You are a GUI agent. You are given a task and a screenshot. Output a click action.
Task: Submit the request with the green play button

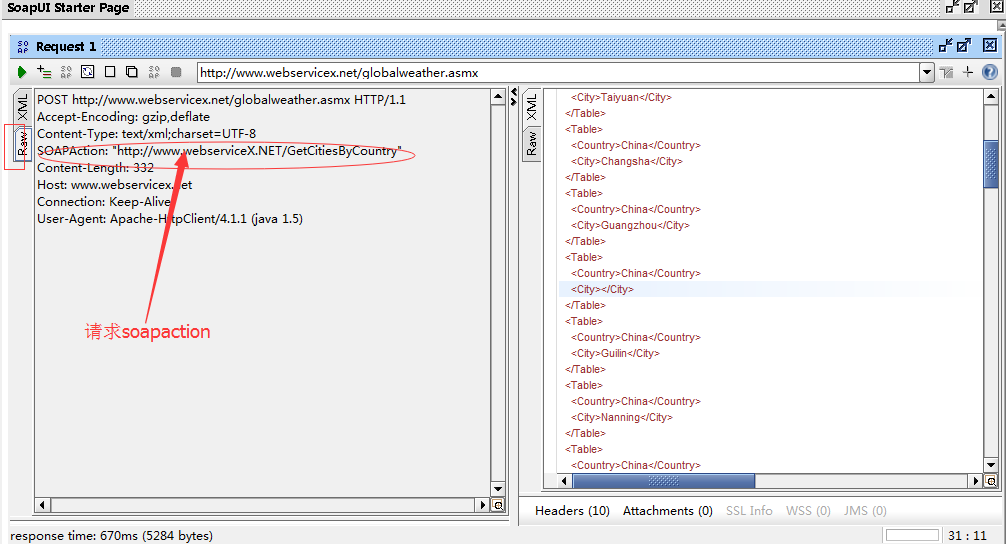[x=22, y=72]
